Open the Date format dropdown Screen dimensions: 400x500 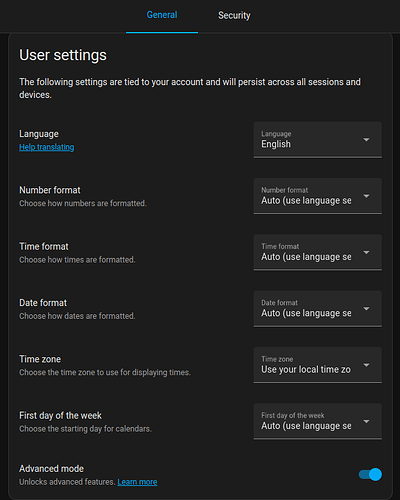point(318,309)
